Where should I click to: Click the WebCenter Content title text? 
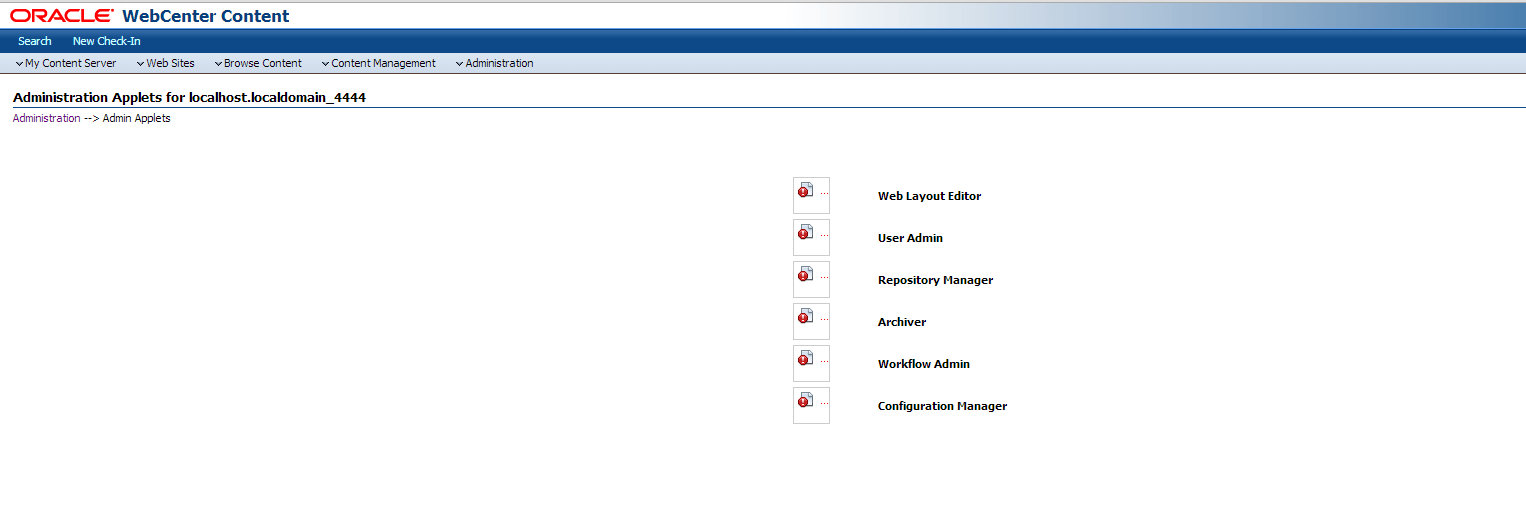206,16
